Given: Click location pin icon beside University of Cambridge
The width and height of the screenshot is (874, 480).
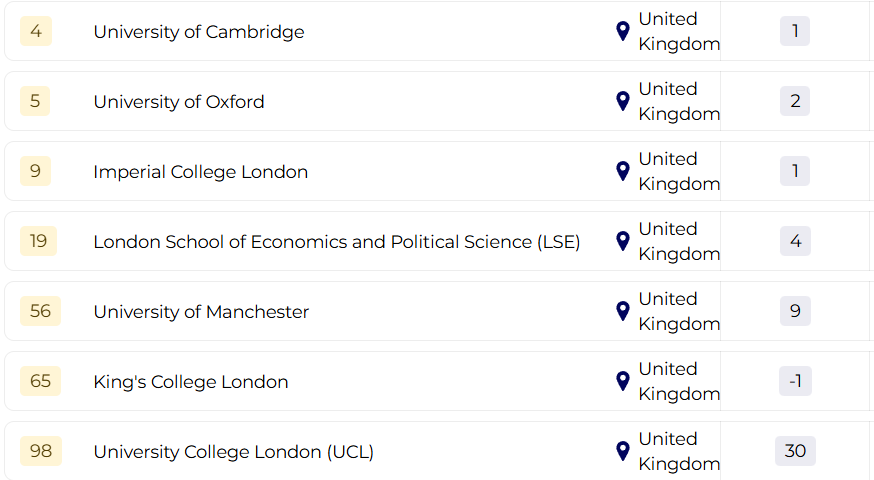Looking at the screenshot, I should coord(623,31).
